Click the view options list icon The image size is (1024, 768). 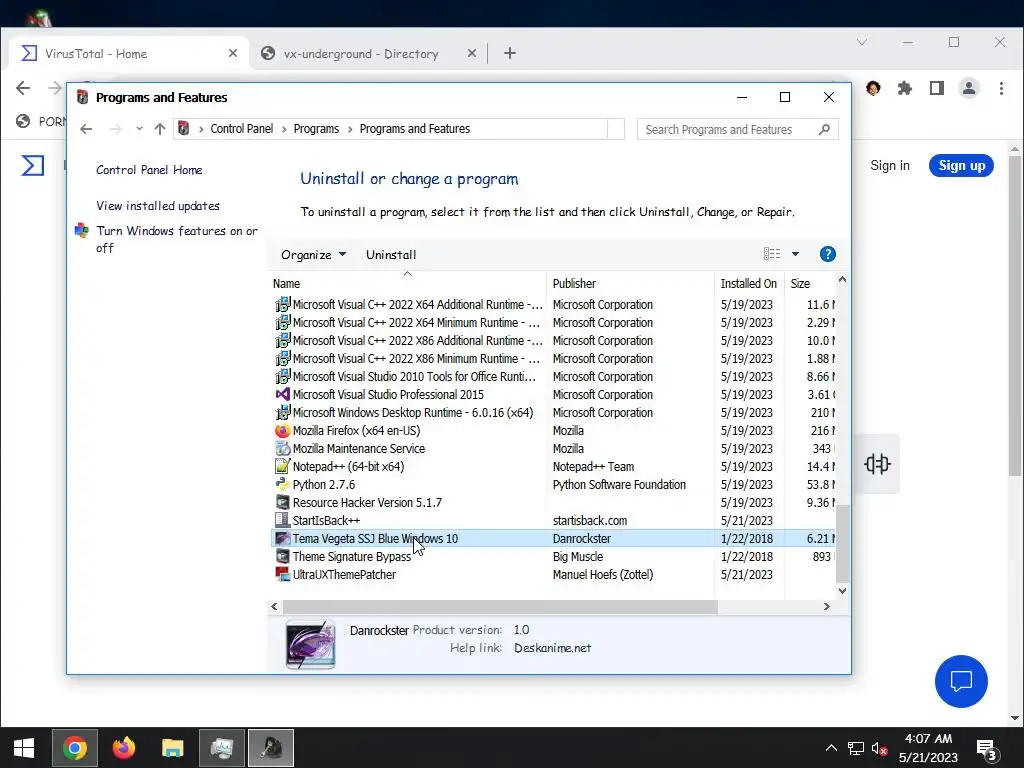(772, 254)
